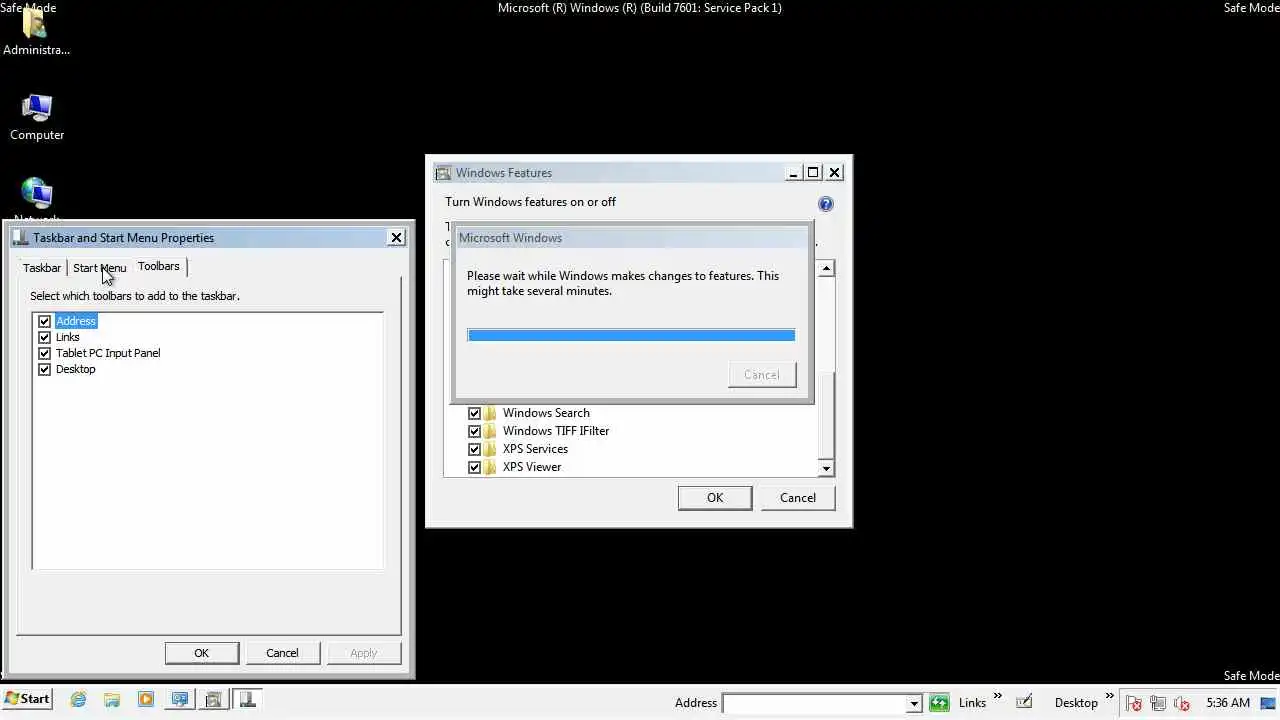Click the volume speaker tray icon
1280x720 pixels.
pyautogui.click(x=1182, y=703)
